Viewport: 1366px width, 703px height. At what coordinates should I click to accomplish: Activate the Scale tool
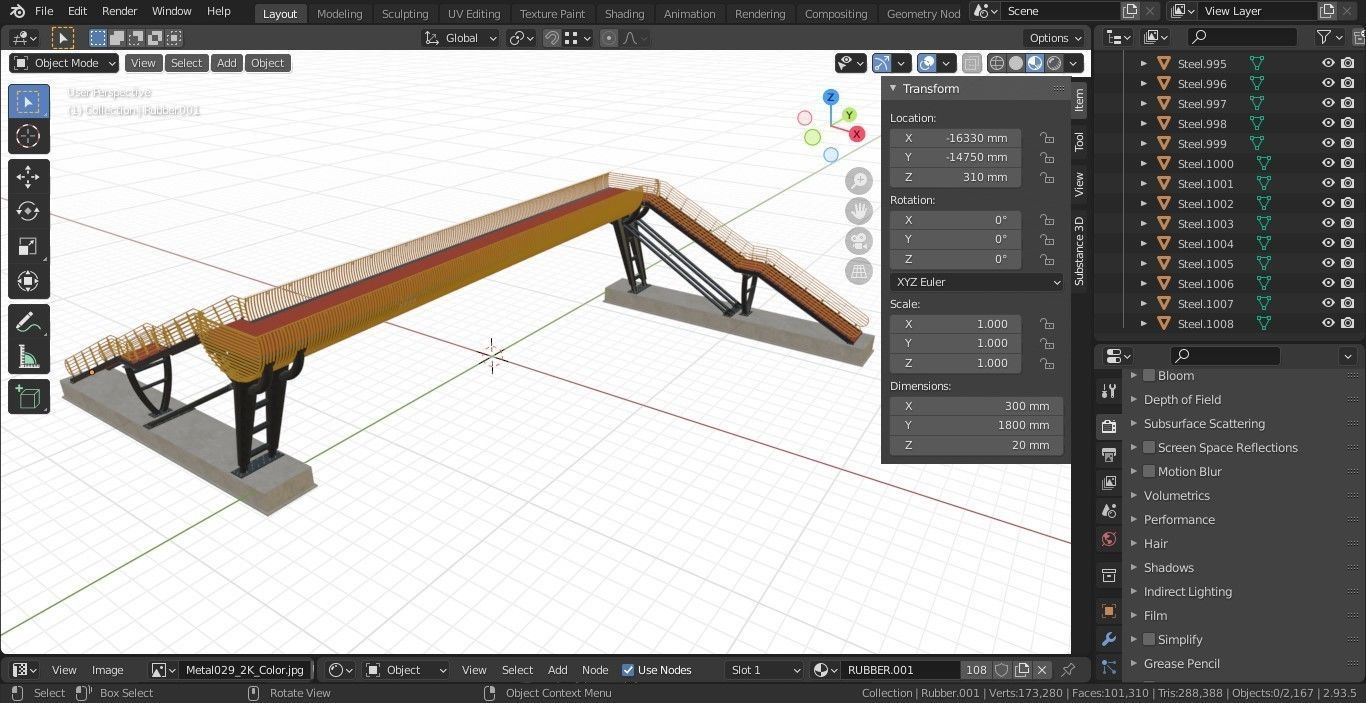pyautogui.click(x=28, y=247)
